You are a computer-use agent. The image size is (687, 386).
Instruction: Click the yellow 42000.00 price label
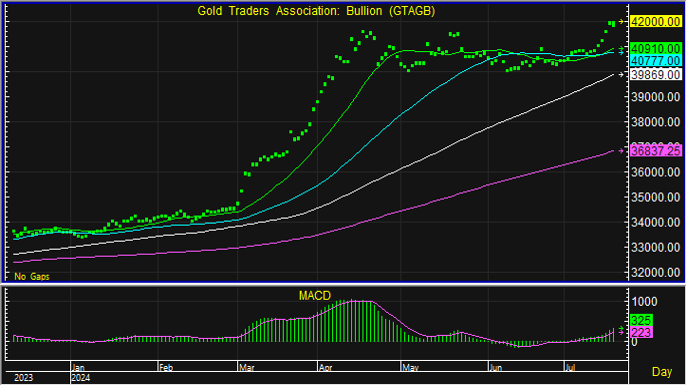pos(655,21)
